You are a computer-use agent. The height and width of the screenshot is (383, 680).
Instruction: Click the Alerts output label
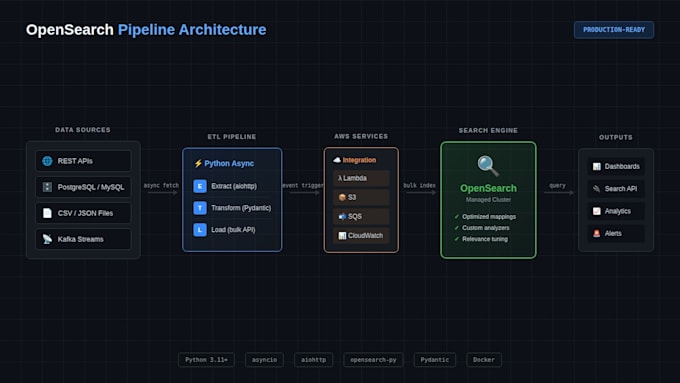pyautogui.click(x=613, y=233)
